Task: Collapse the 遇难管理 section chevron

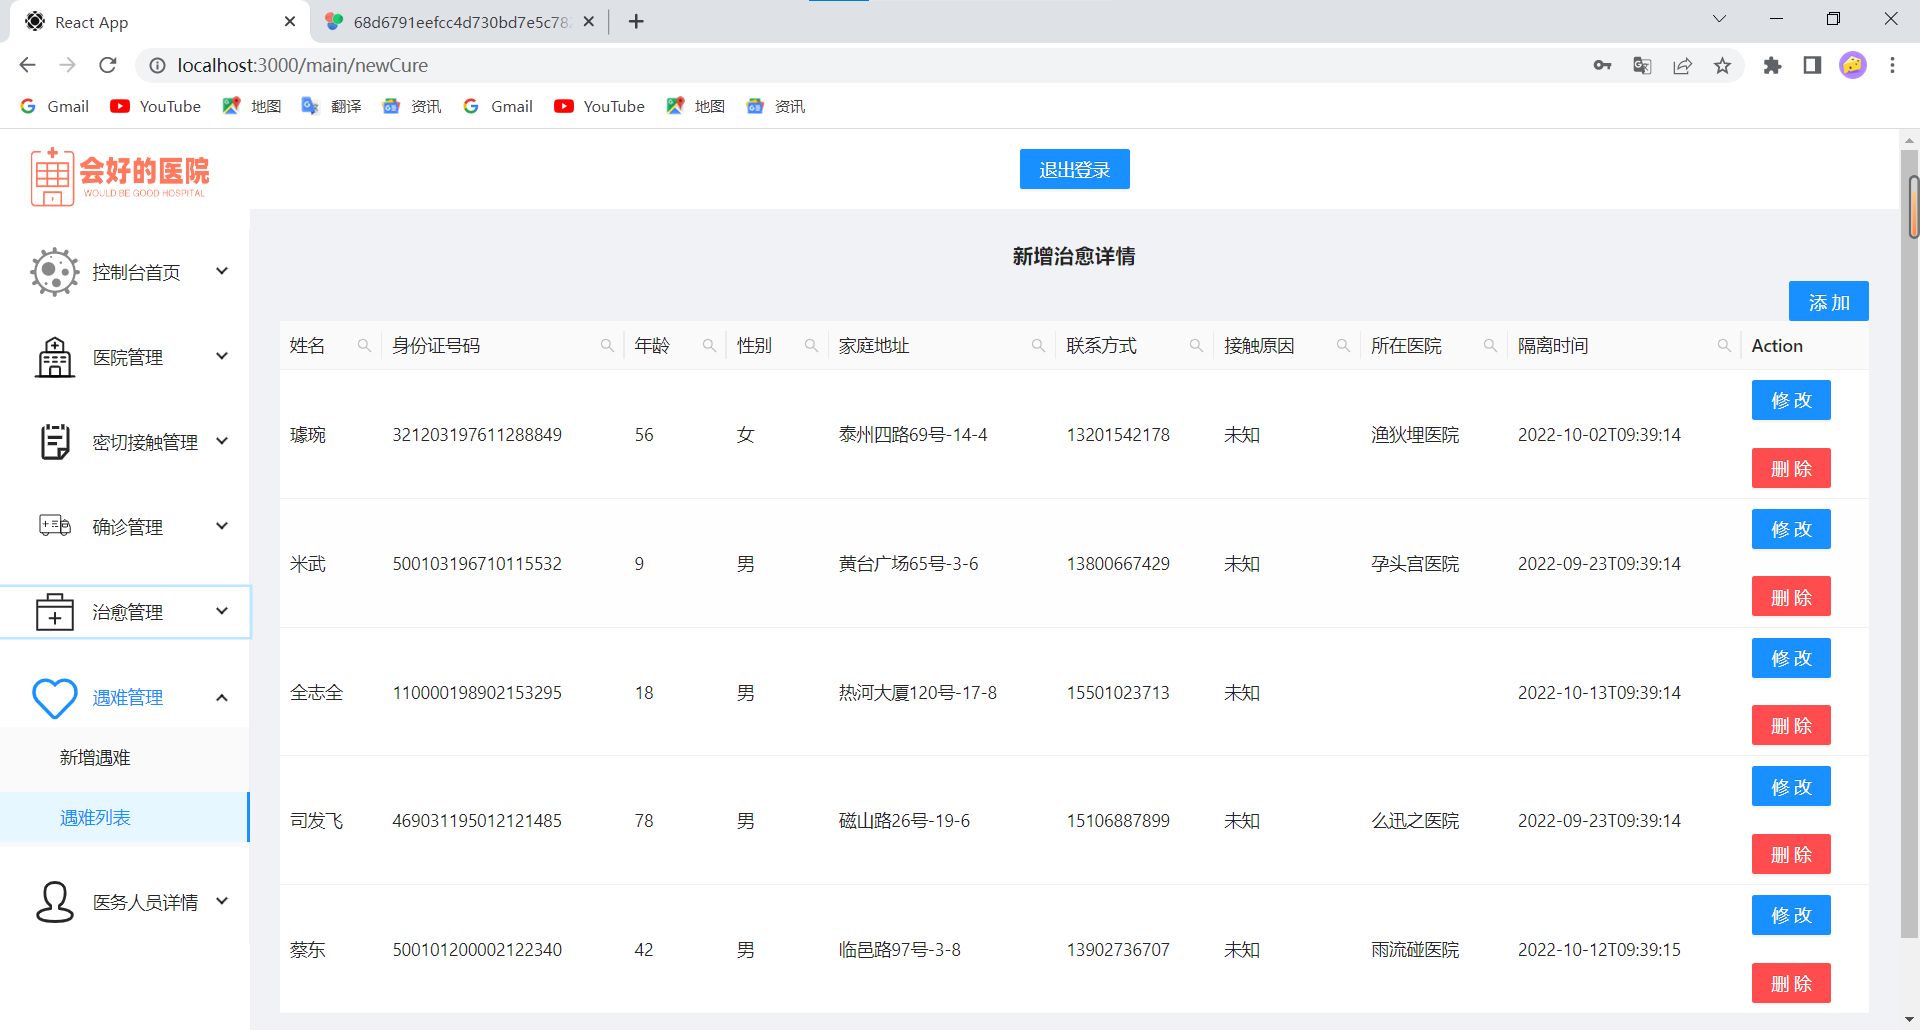Action: [x=222, y=697]
